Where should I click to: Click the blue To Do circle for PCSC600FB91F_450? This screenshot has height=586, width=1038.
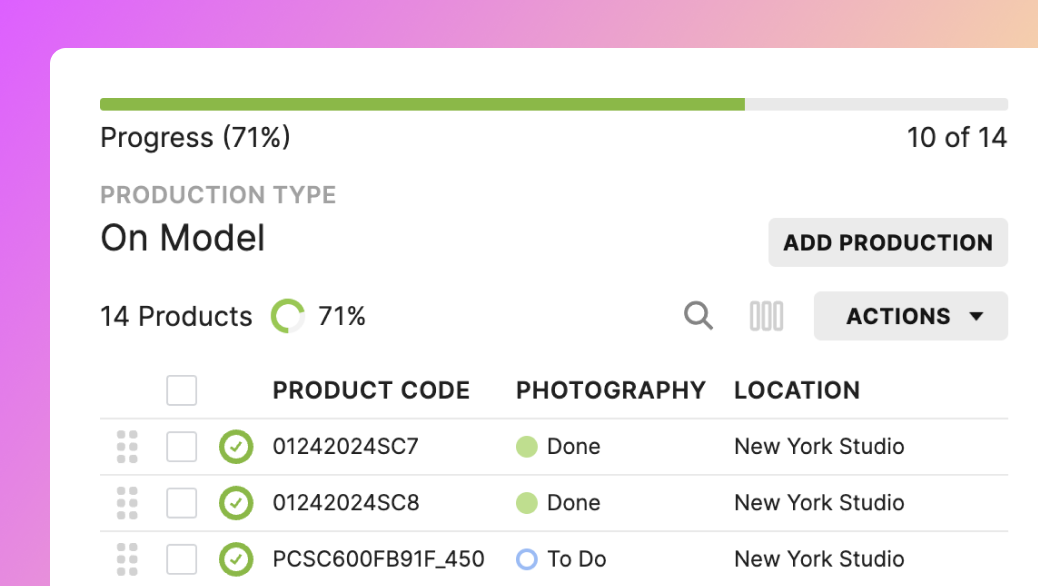click(x=527, y=559)
